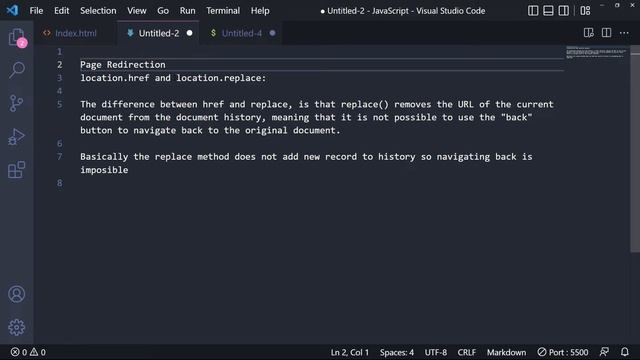This screenshot has width=640, height=360.
Task: Click Port : 5500 Live Server indicator
Action: tap(563, 352)
